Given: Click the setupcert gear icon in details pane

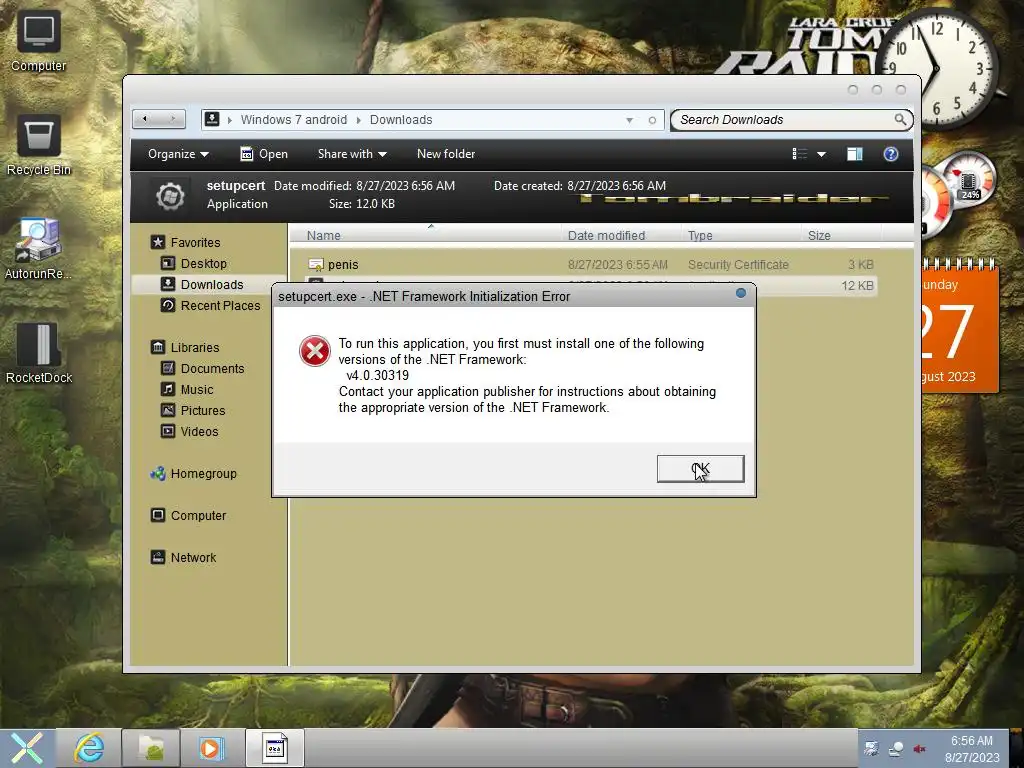Looking at the screenshot, I should coord(170,196).
